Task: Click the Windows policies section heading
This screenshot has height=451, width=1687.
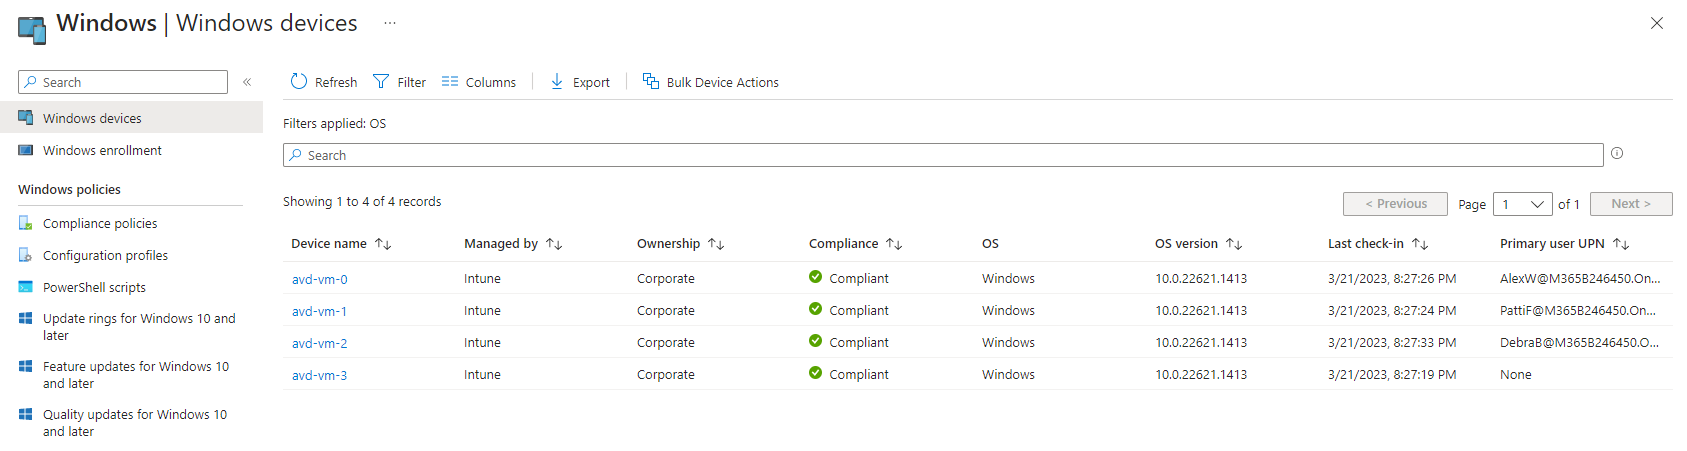Action: point(69,189)
